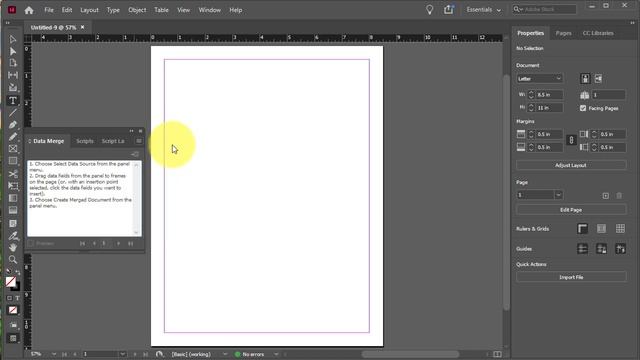The image size is (640, 360).
Task: Toggle Show Rulers button
Action: pyautogui.click(x=582, y=229)
